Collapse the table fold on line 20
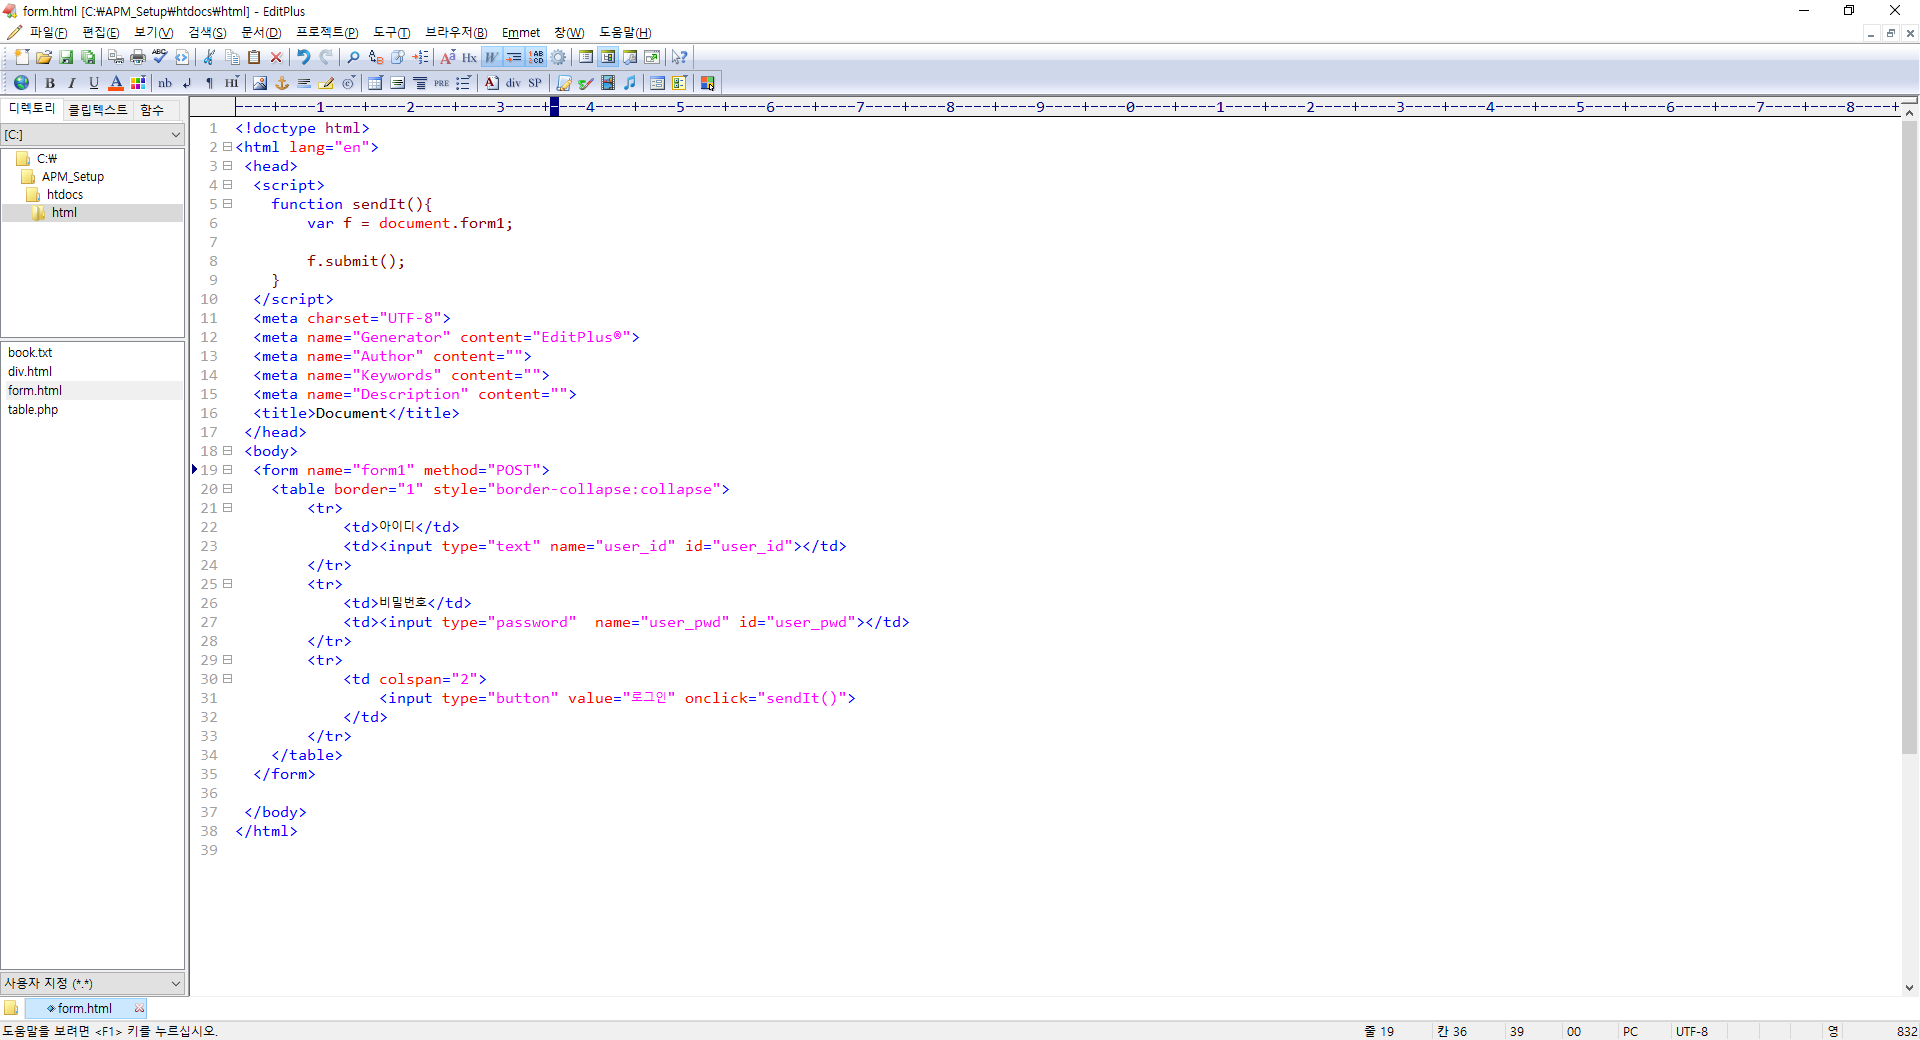The image size is (1920, 1040). (227, 489)
